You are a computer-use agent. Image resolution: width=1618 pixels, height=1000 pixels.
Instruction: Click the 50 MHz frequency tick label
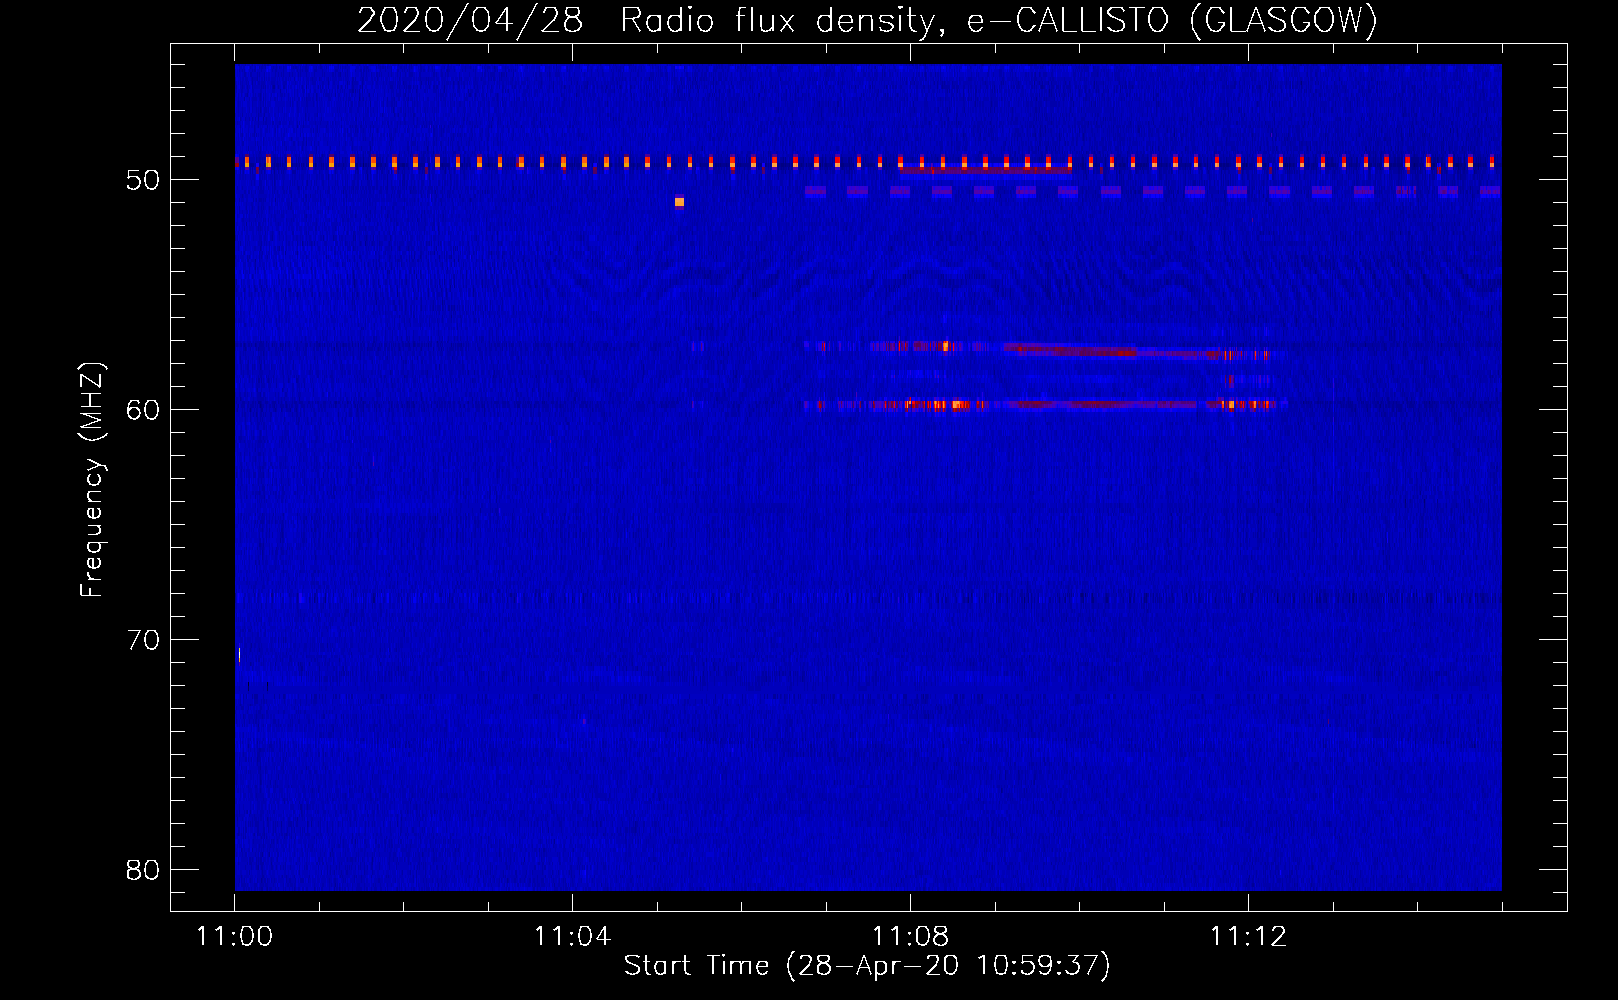[x=143, y=180]
